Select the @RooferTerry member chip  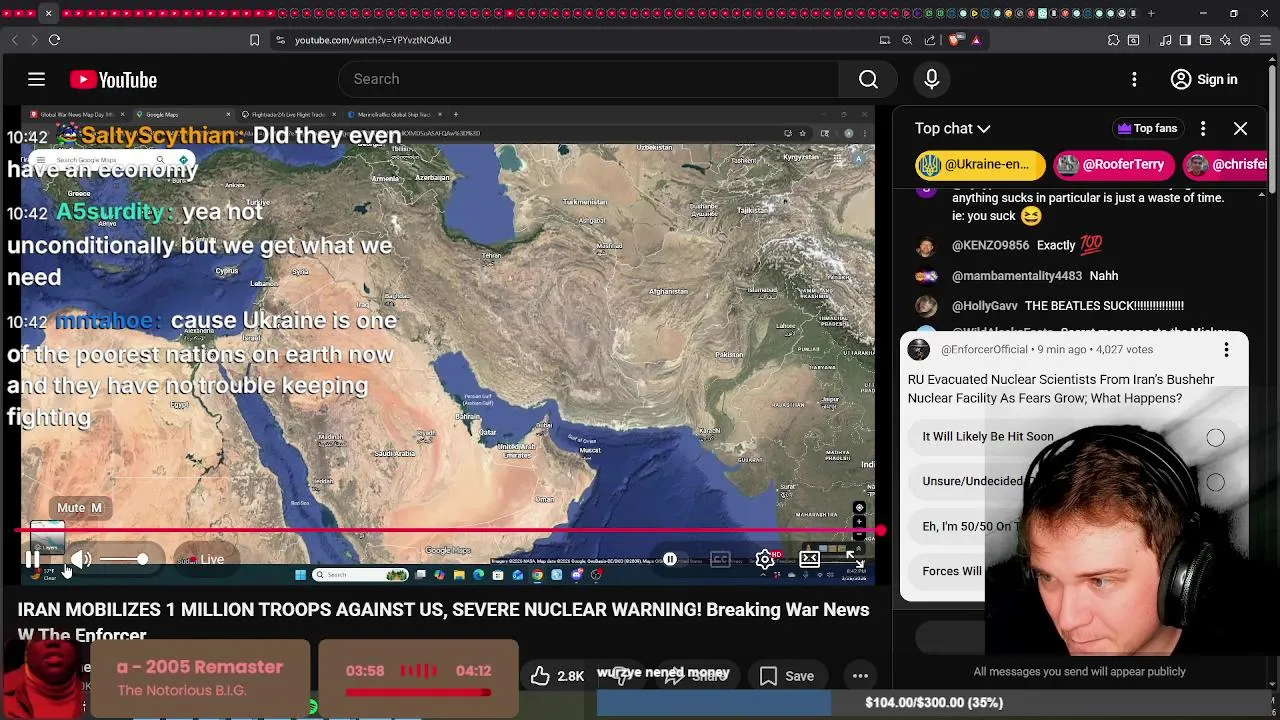pyautogui.click(x=1112, y=164)
